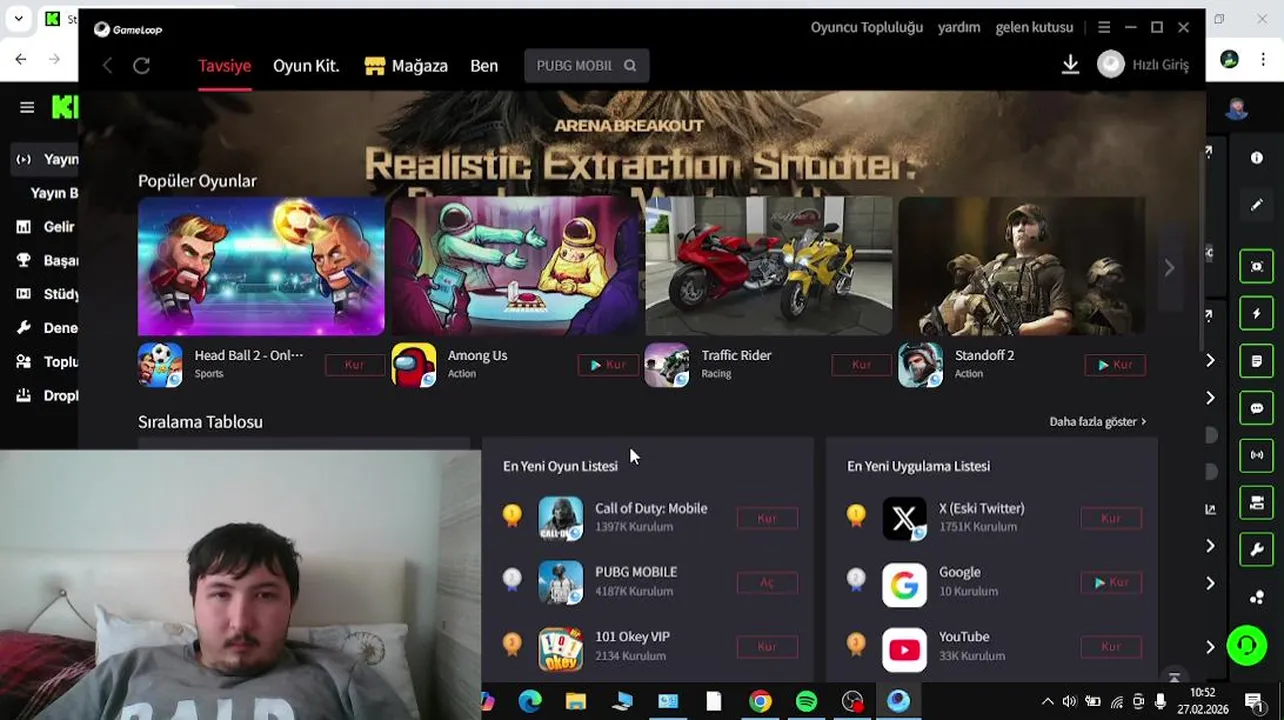Image resolution: width=1284 pixels, height=720 pixels.
Task: Expand Daha fazla göster in Sıralama Tablosu
Action: pyautogui.click(x=1097, y=422)
